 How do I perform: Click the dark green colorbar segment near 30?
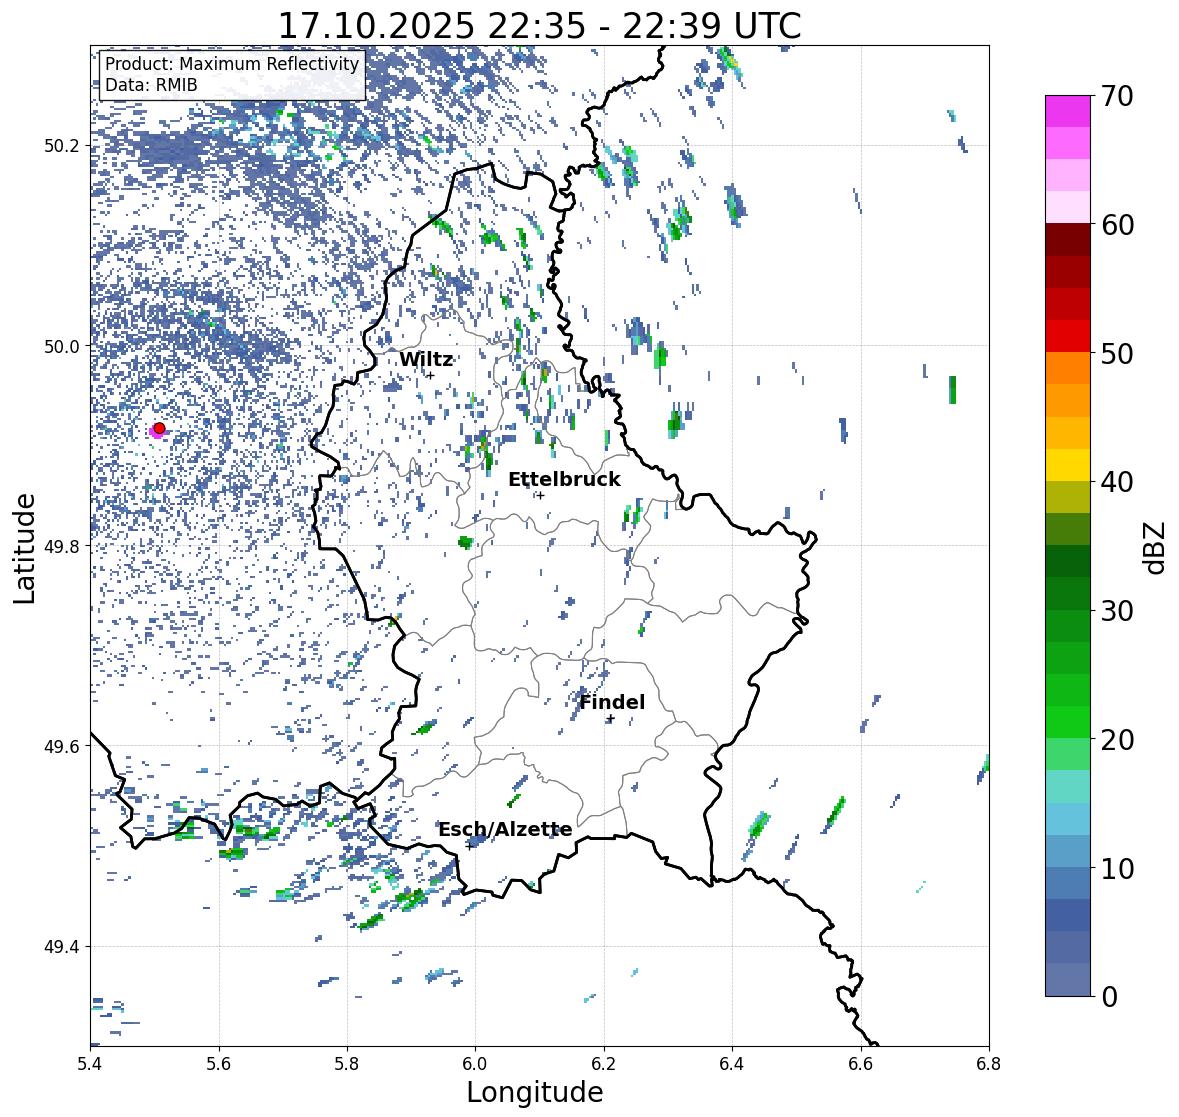click(1068, 593)
